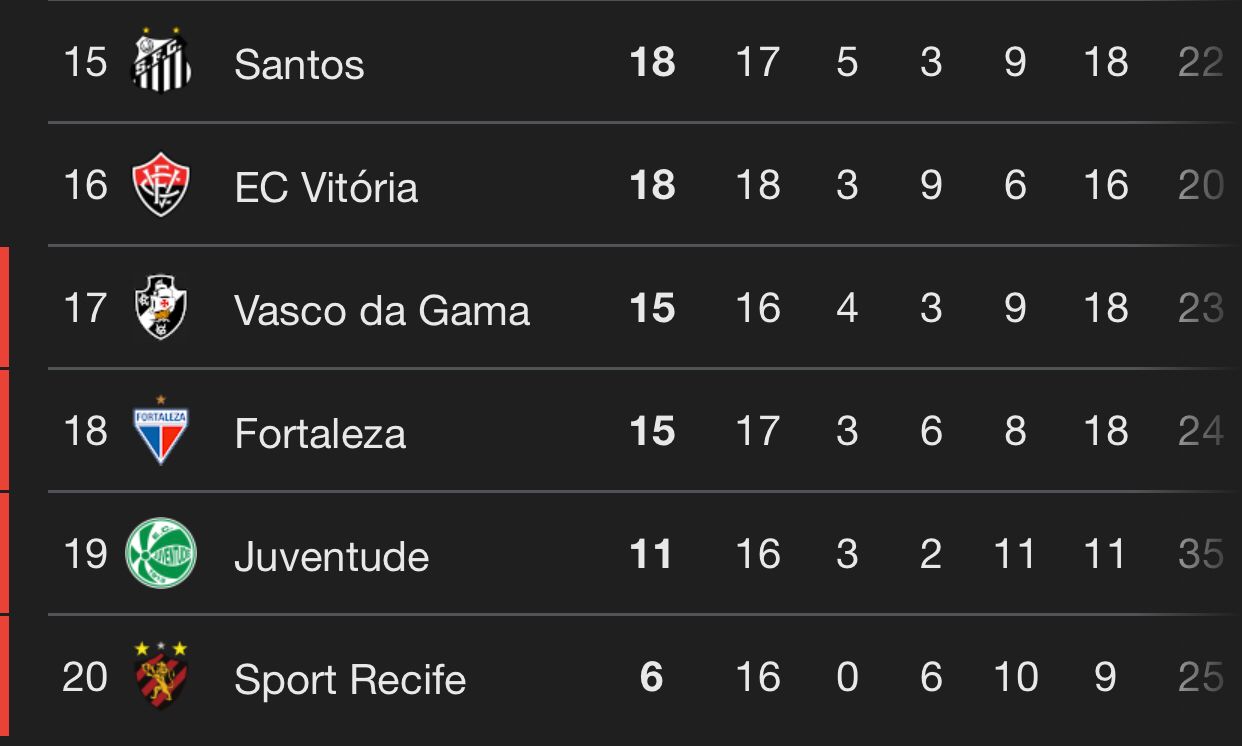Open the EC Vitória team page
This screenshot has width=1242, height=746.
pyautogui.click(x=326, y=187)
